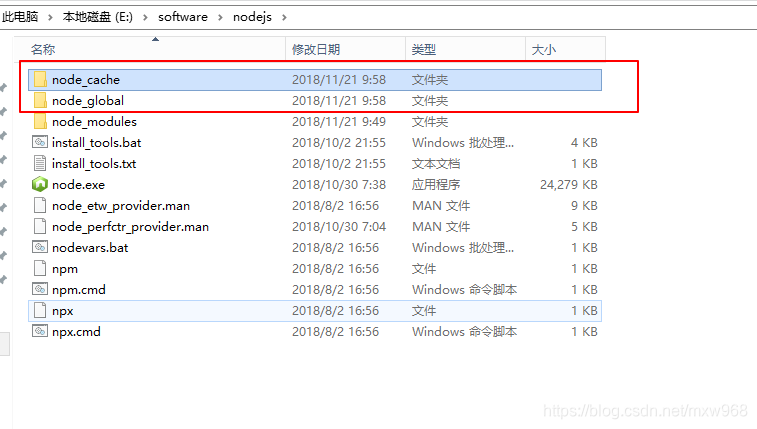Click date 2018/10/30 7:38 of node.exe

pyautogui.click(x=339, y=185)
